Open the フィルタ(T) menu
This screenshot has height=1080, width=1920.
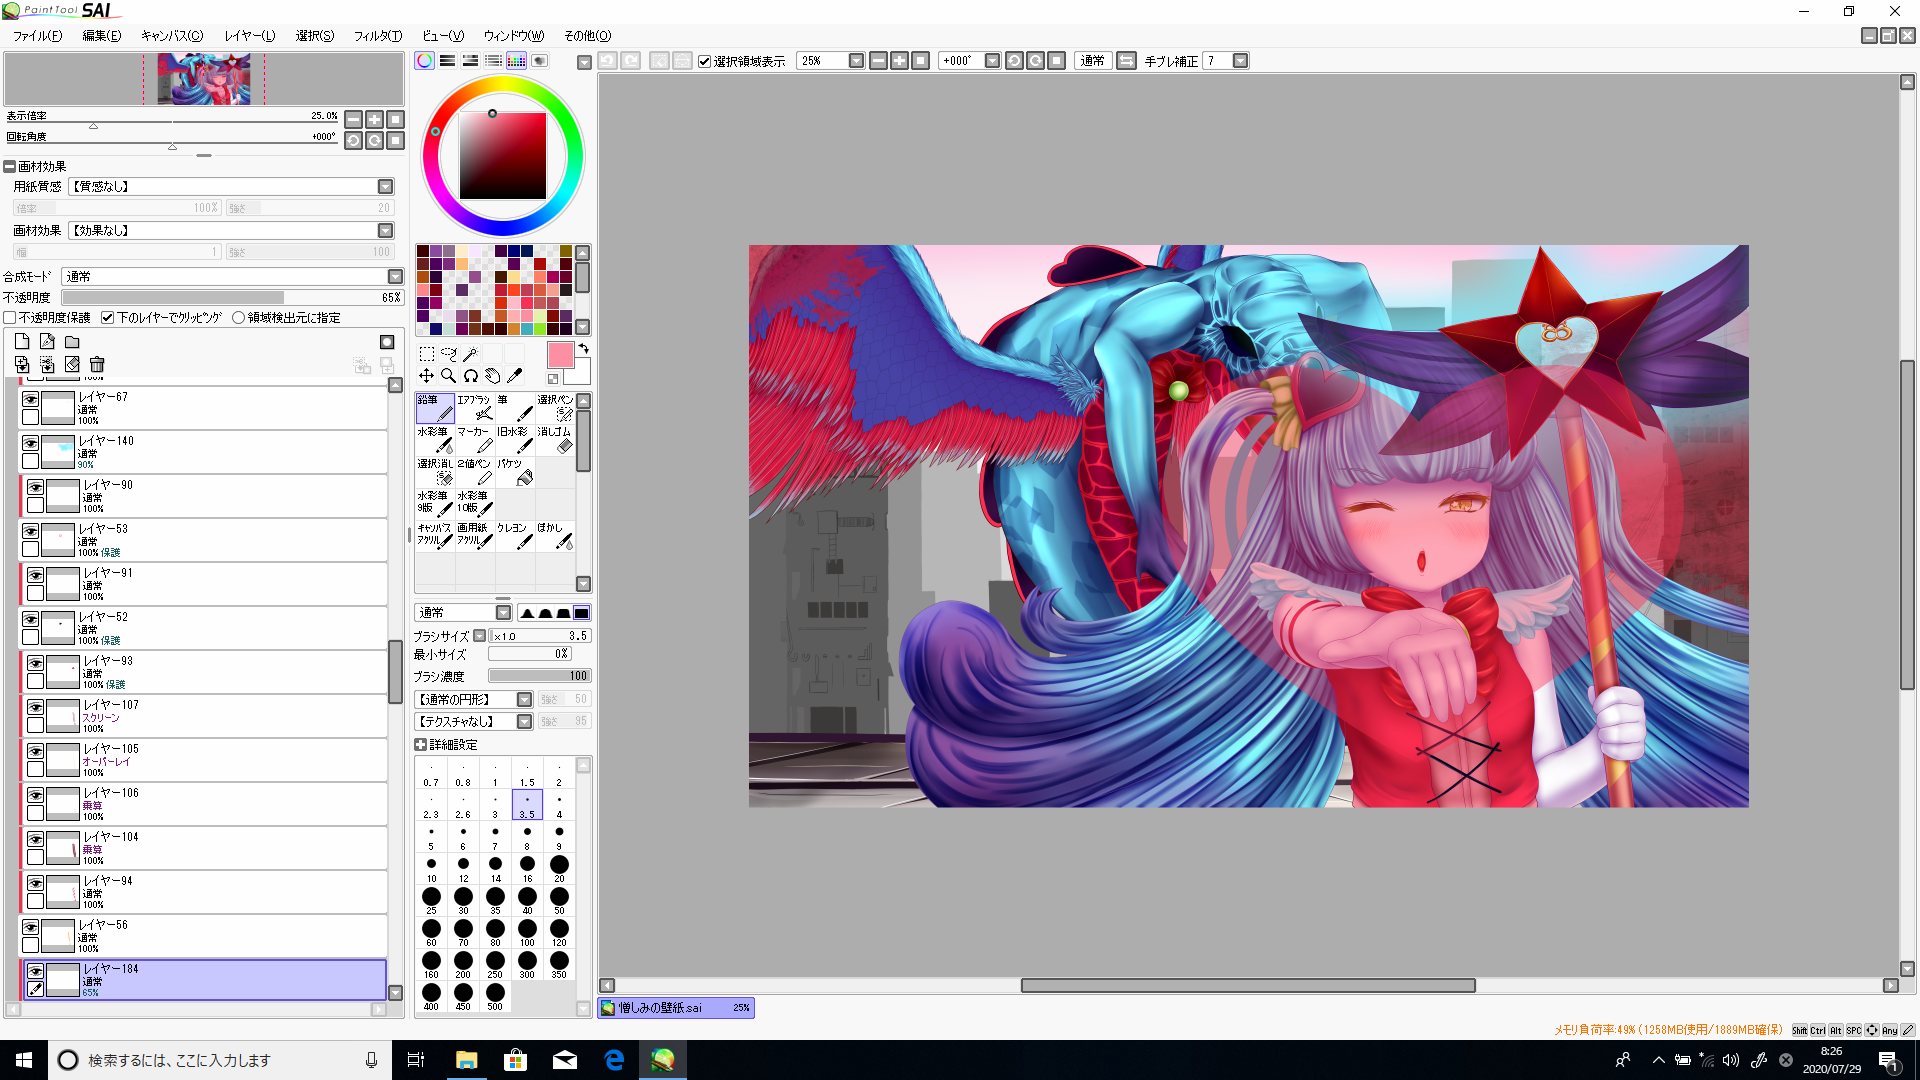click(378, 36)
